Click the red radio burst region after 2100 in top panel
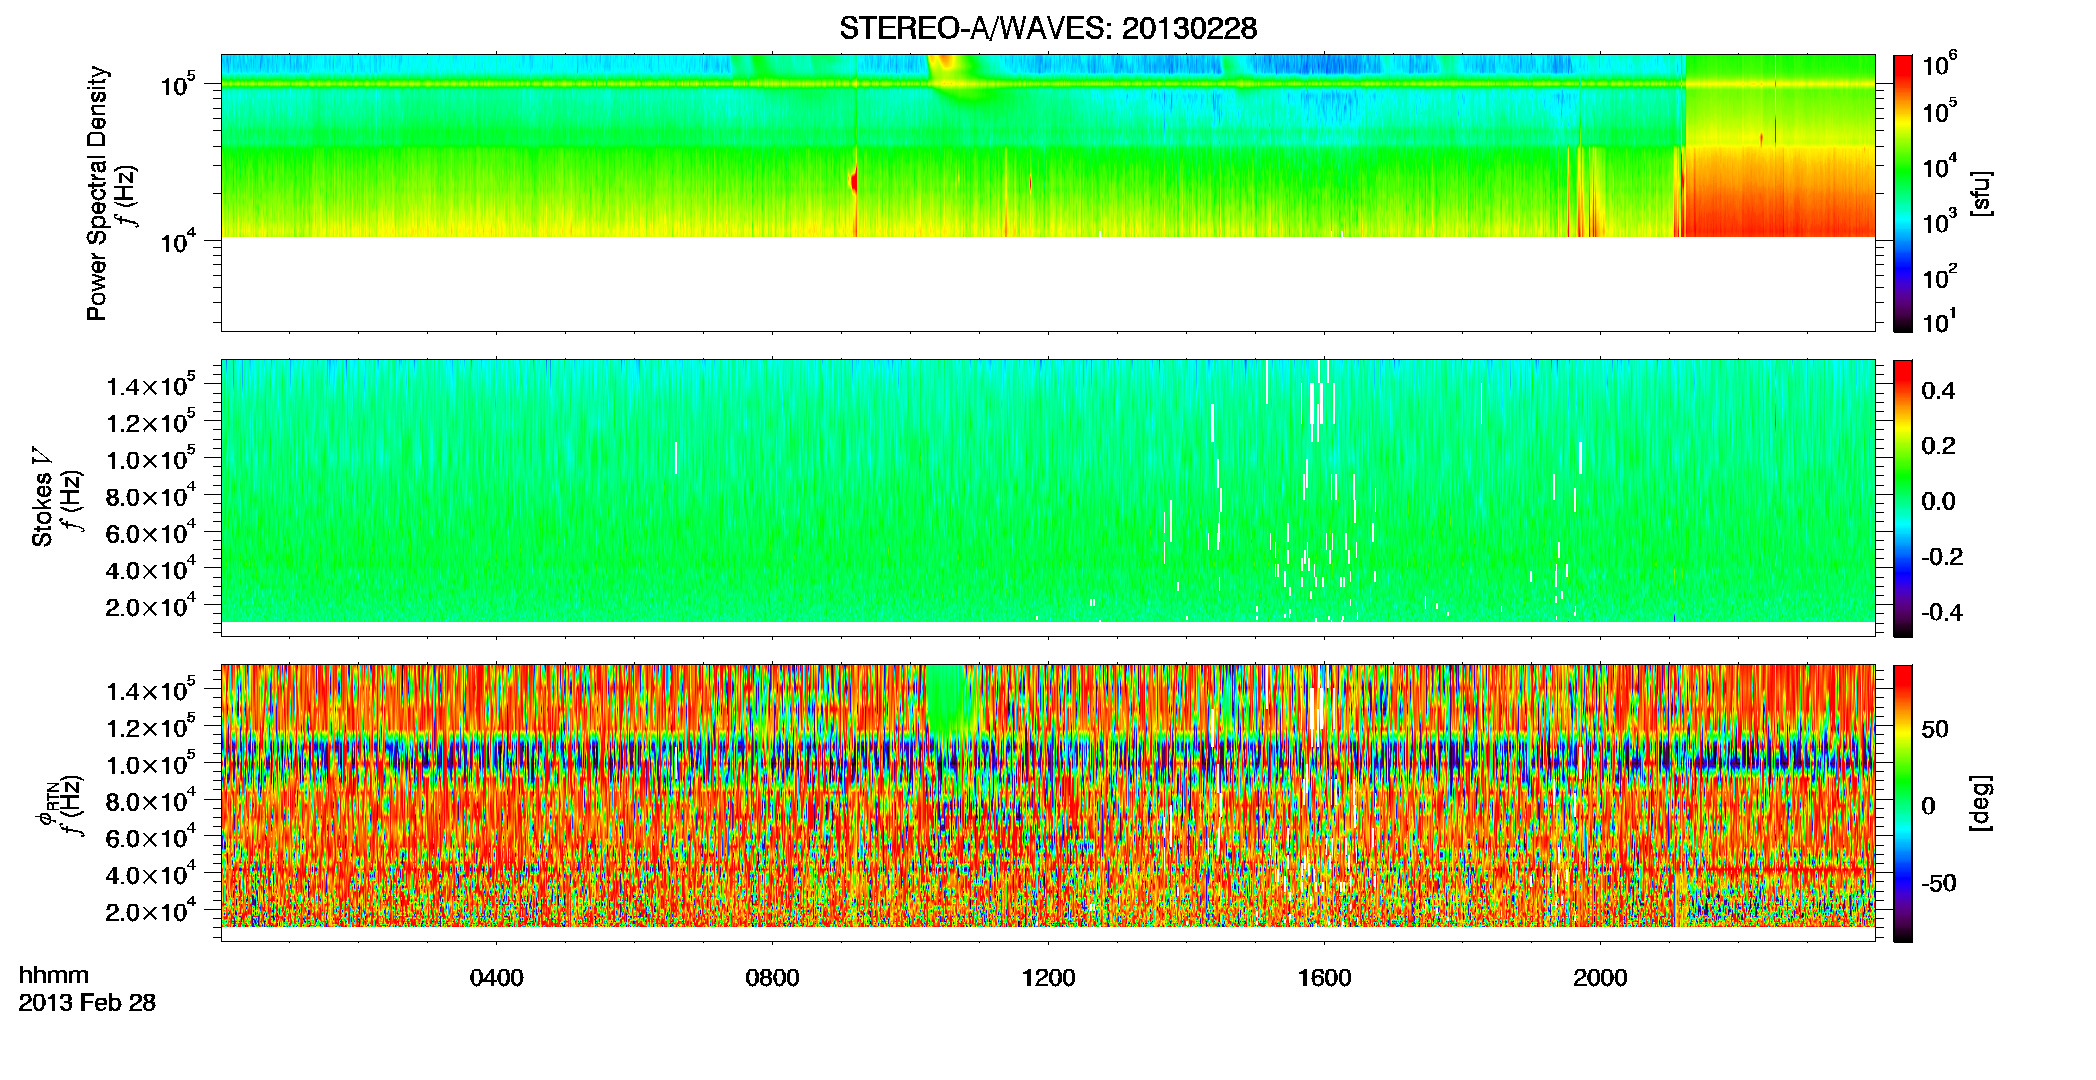2096x1080 pixels. (1780, 192)
